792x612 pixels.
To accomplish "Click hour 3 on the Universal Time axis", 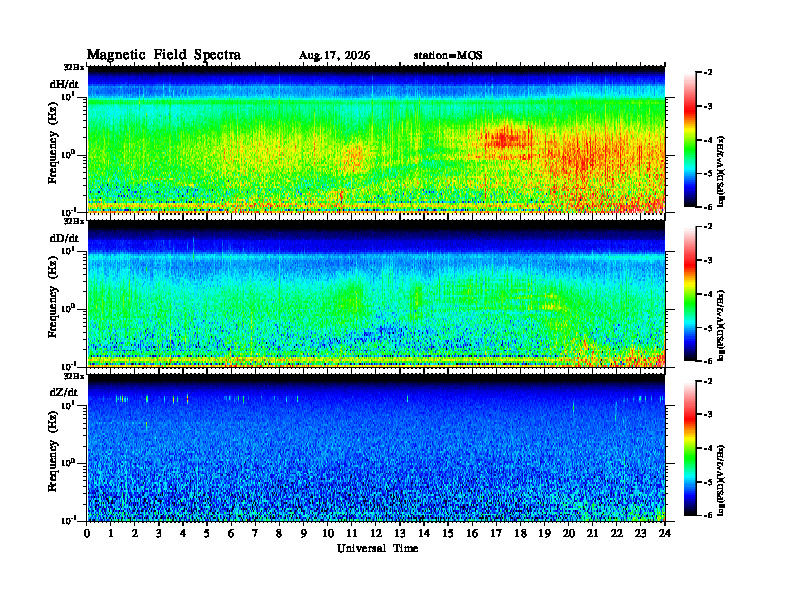I will click(159, 533).
